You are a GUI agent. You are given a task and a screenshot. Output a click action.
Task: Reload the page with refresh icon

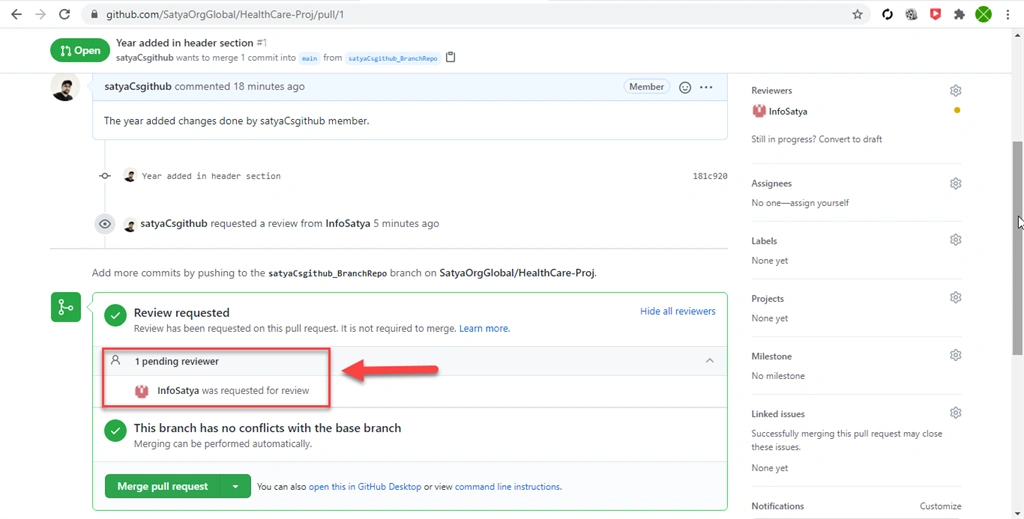pos(64,14)
